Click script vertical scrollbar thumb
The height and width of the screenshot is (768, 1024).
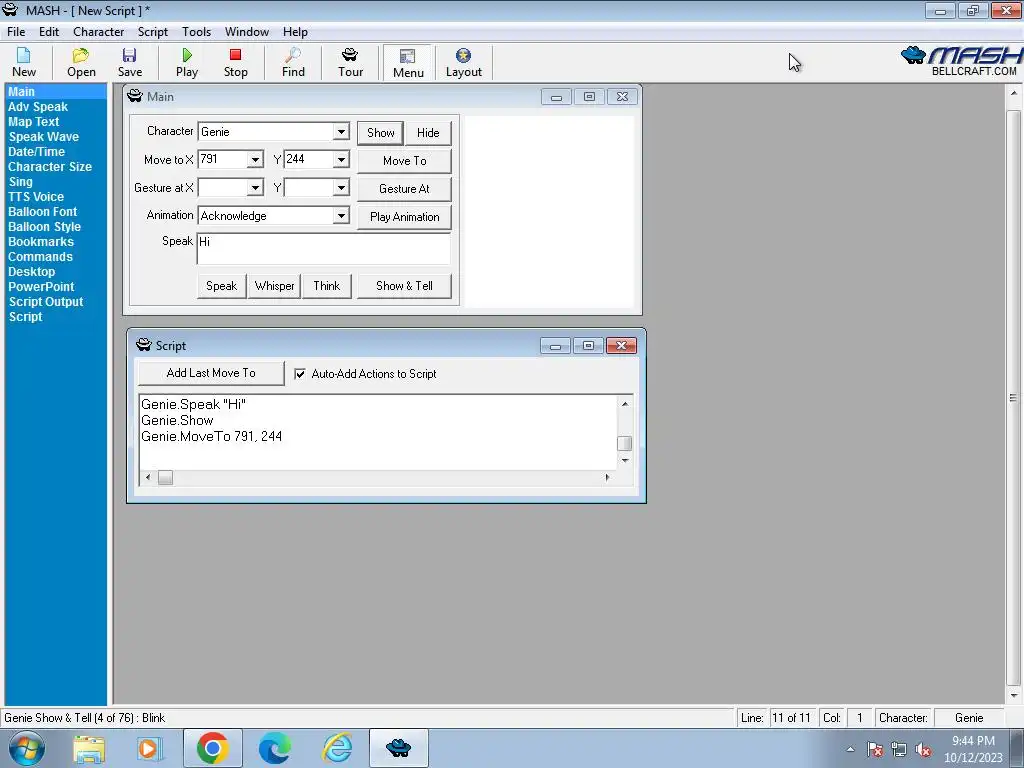pyautogui.click(x=624, y=443)
